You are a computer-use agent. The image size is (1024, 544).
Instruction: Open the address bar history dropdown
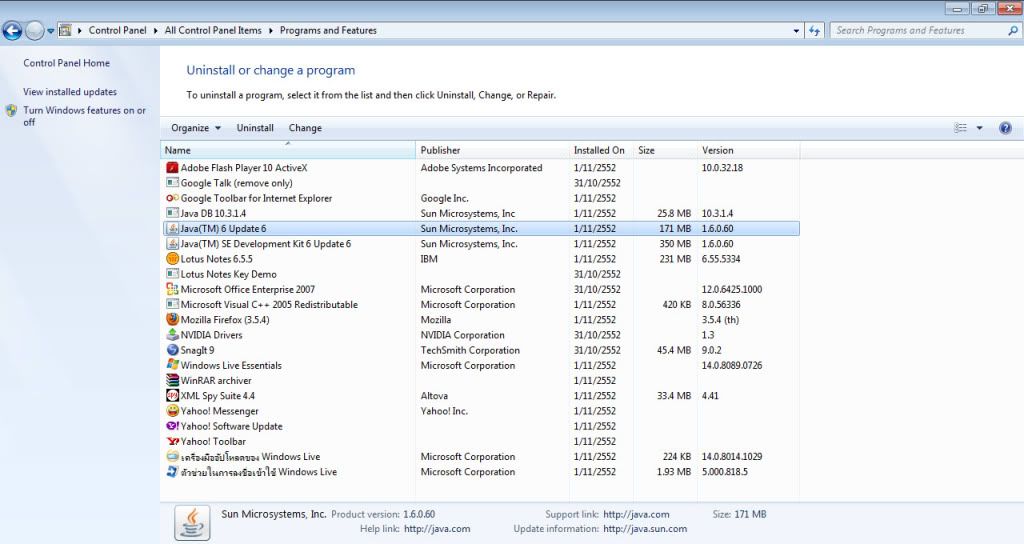point(796,31)
